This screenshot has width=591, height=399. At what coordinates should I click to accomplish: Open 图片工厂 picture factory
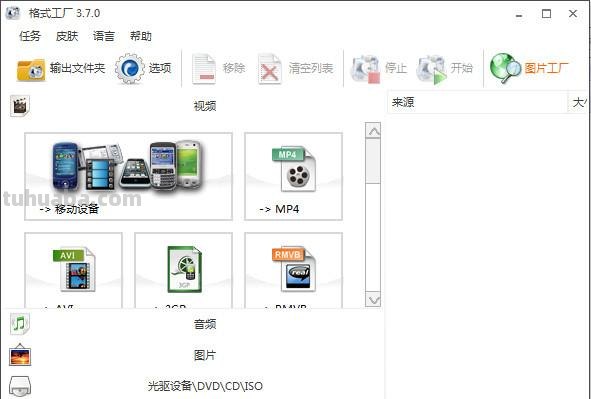point(529,68)
